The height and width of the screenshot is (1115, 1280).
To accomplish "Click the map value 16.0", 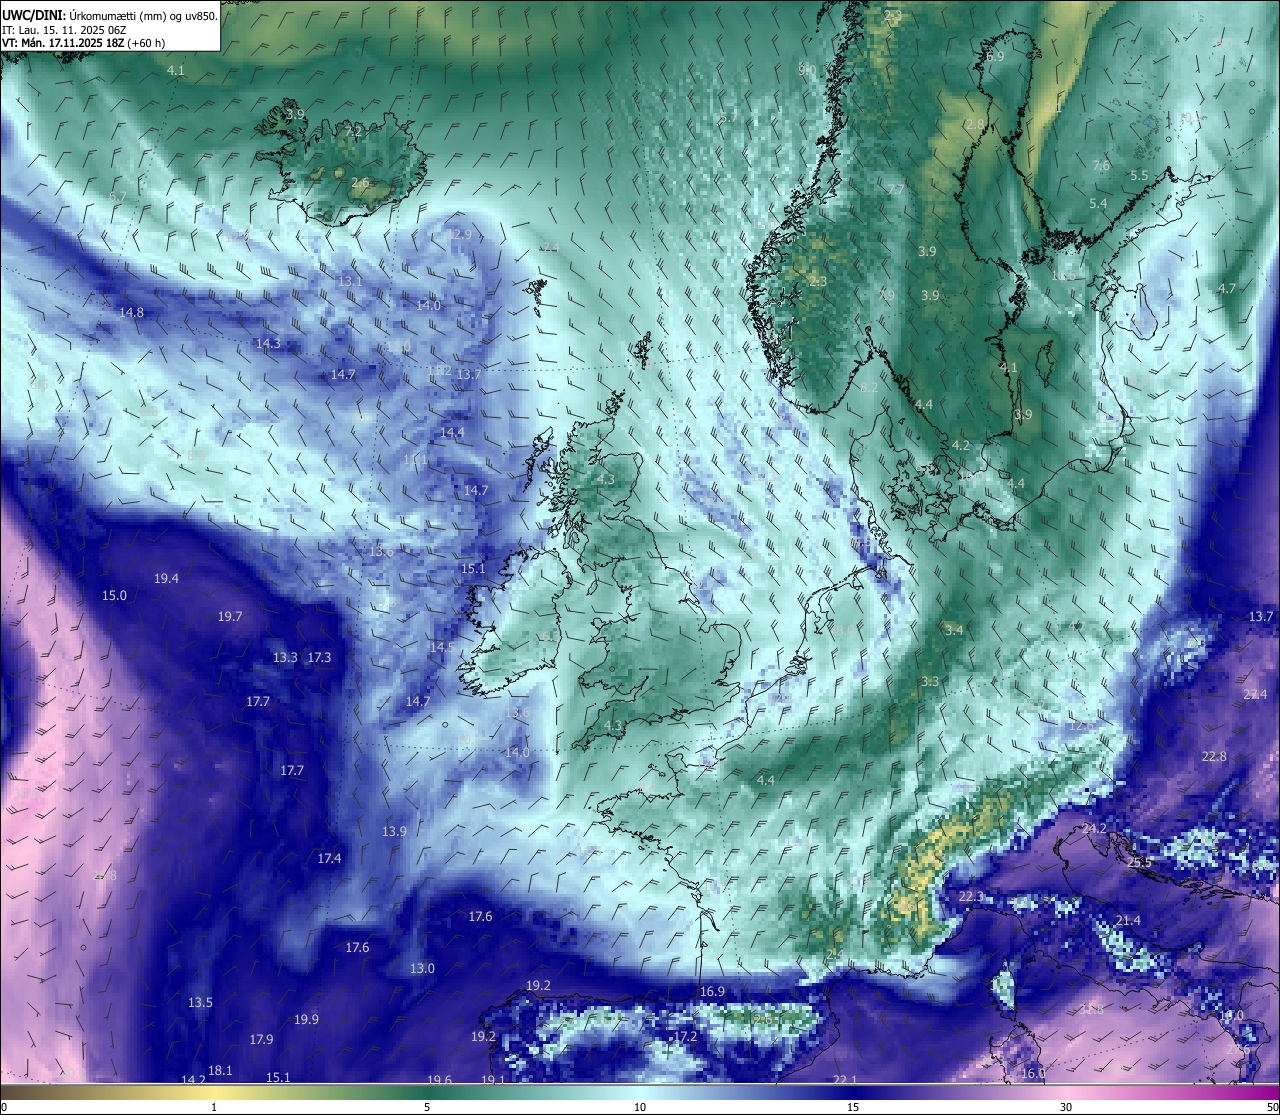I will 1033,1073.
